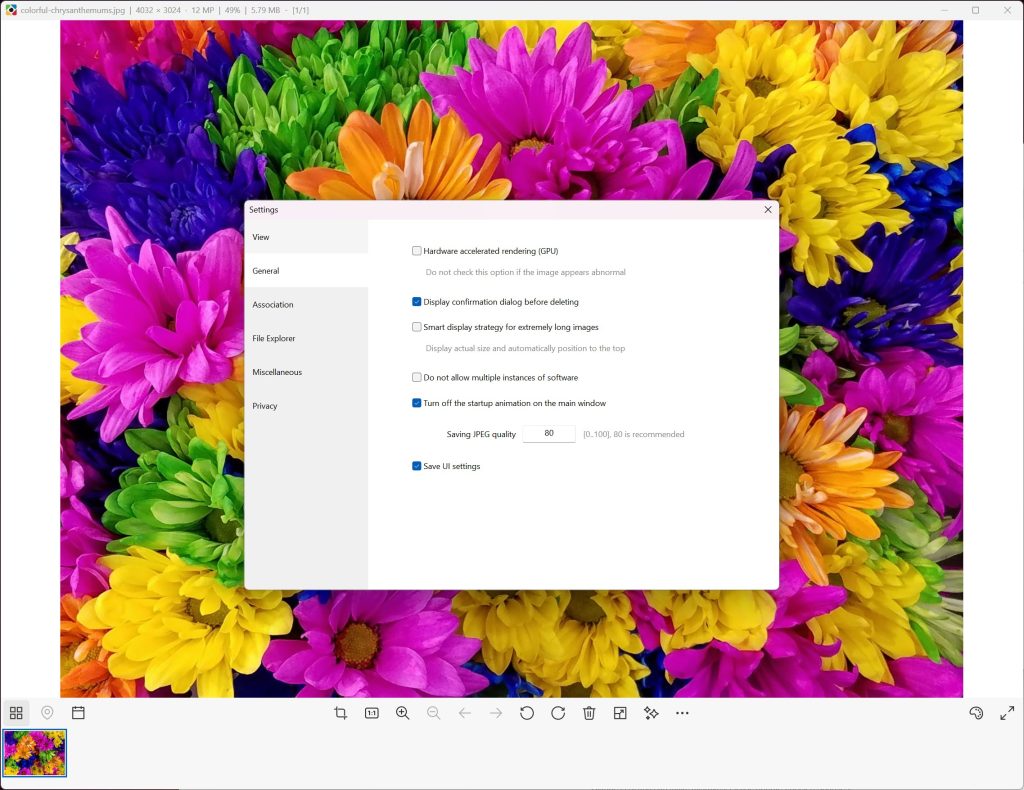The image size is (1024, 790).
Task: Maximize the image viewer window
Action: [976, 10]
